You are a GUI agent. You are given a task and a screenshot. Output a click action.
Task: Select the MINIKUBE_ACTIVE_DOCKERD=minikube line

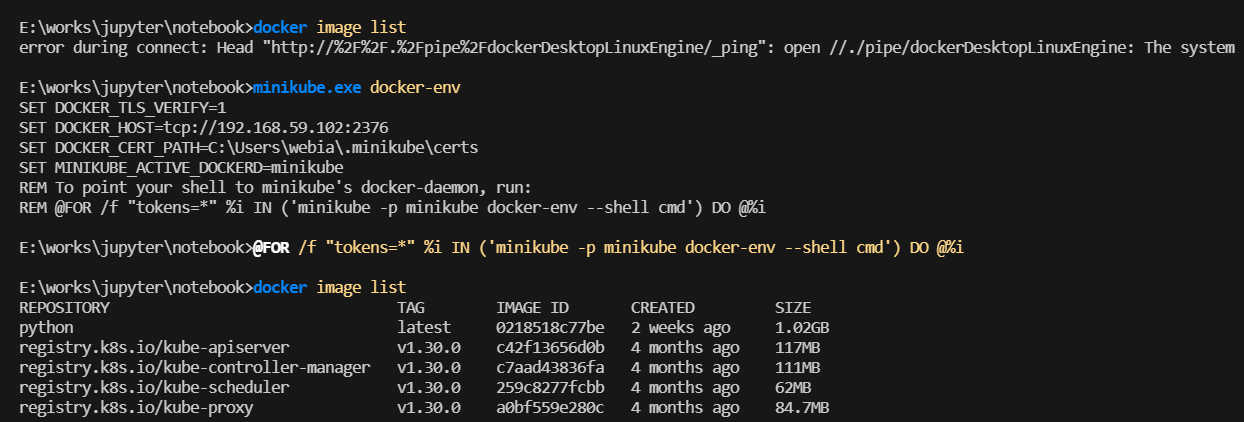pyautogui.click(x=181, y=167)
